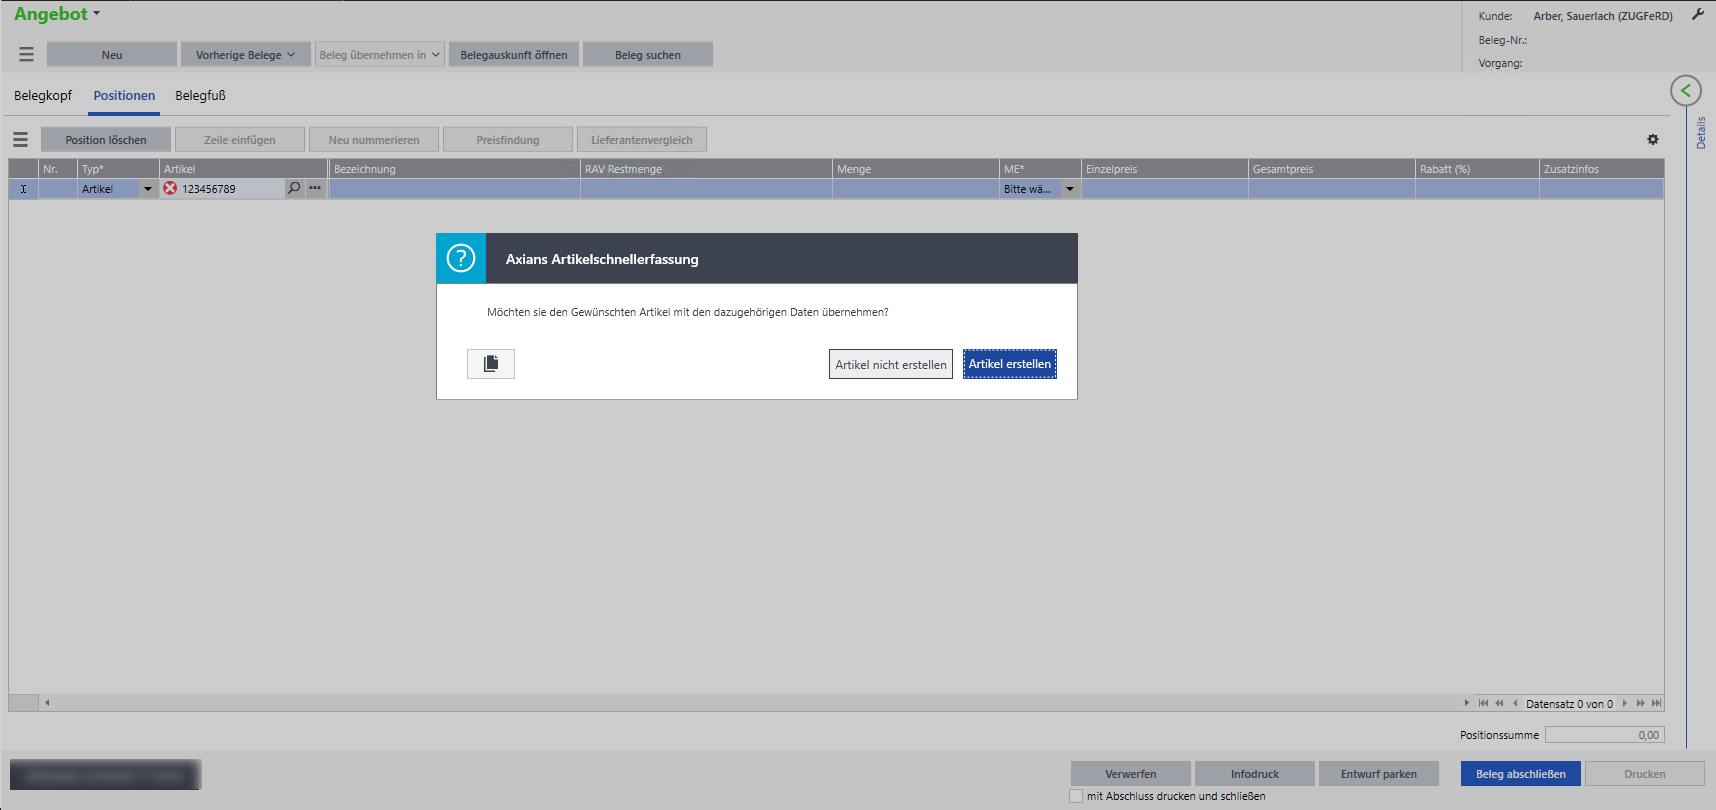Select the Positionen tab
This screenshot has height=810, width=1716.
(x=124, y=96)
